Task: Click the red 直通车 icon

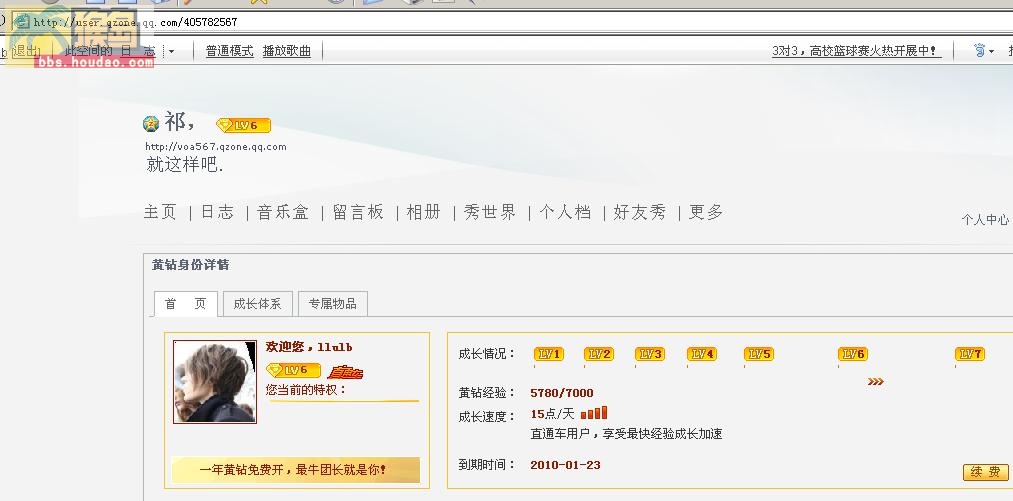Action: (345, 372)
